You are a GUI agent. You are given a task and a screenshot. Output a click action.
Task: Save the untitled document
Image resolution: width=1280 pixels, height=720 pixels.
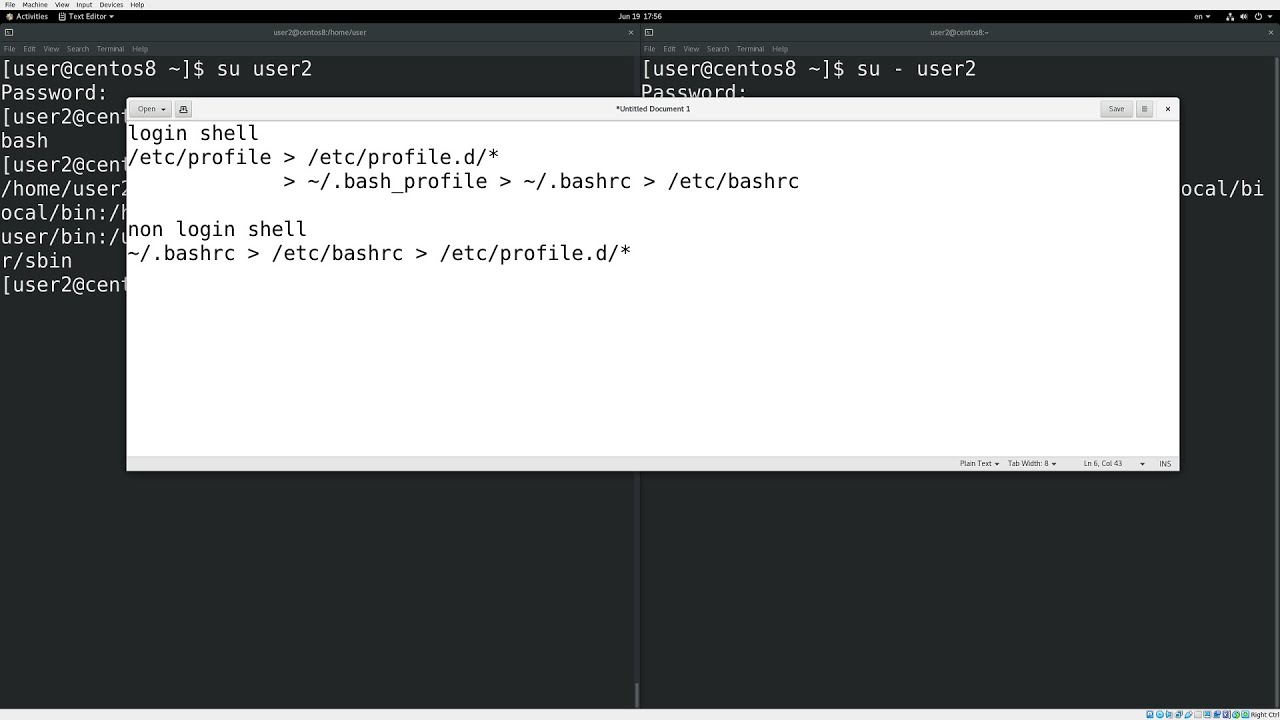(1116, 109)
